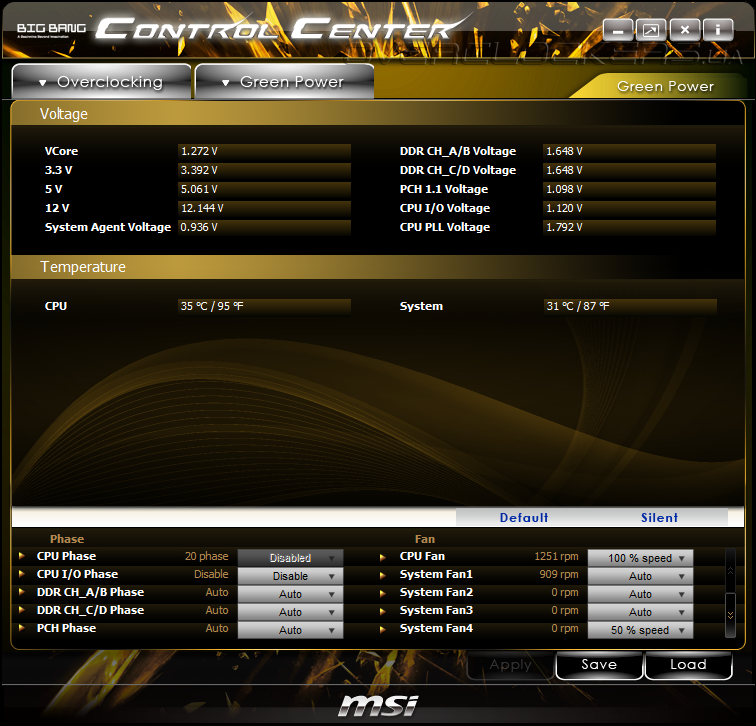The height and width of the screenshot is (726, 756).
Task: Click the PCH 1.1 Voltage 1.098 V value
Action: point(629,189)
